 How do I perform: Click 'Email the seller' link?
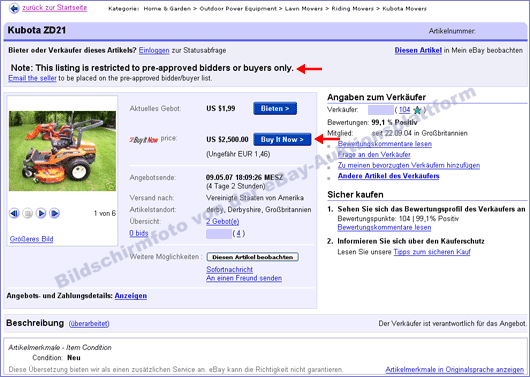[x=32, y=78]
